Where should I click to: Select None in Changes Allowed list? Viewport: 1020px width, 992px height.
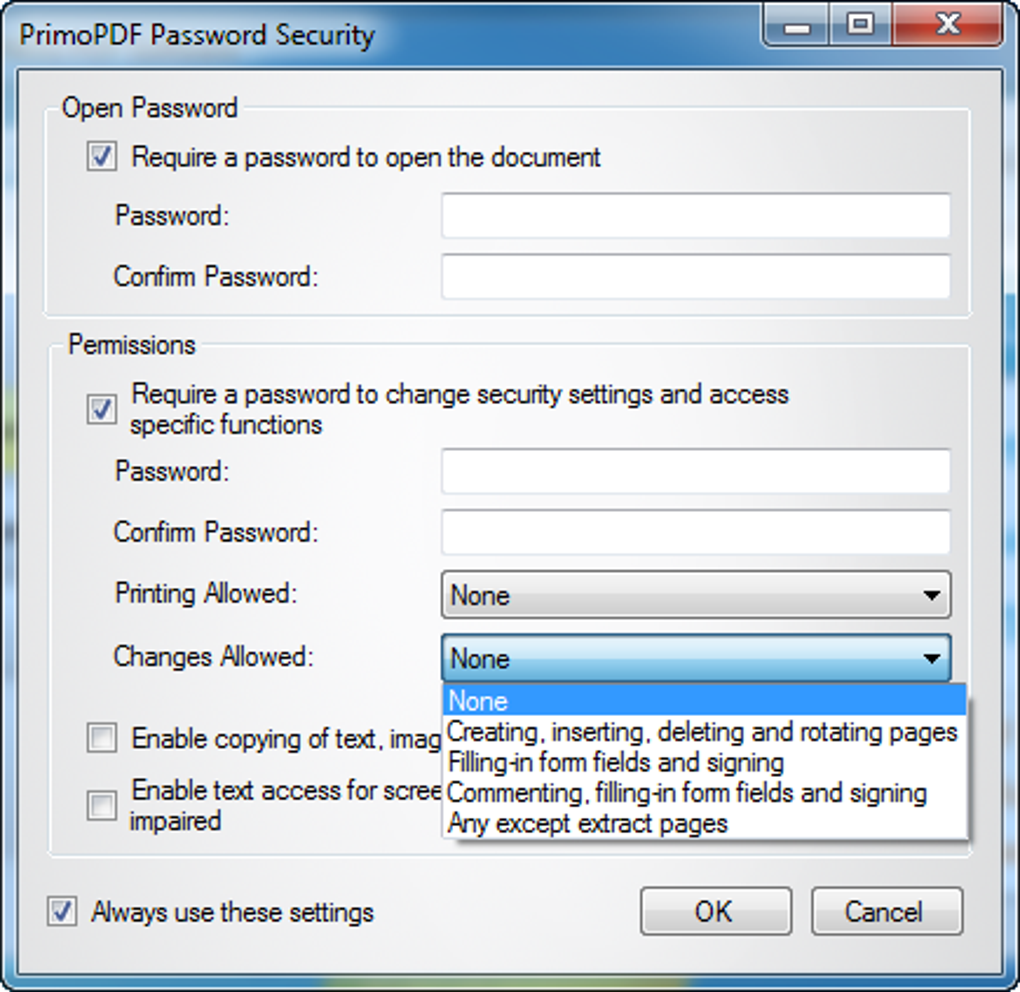coord(478,701)
